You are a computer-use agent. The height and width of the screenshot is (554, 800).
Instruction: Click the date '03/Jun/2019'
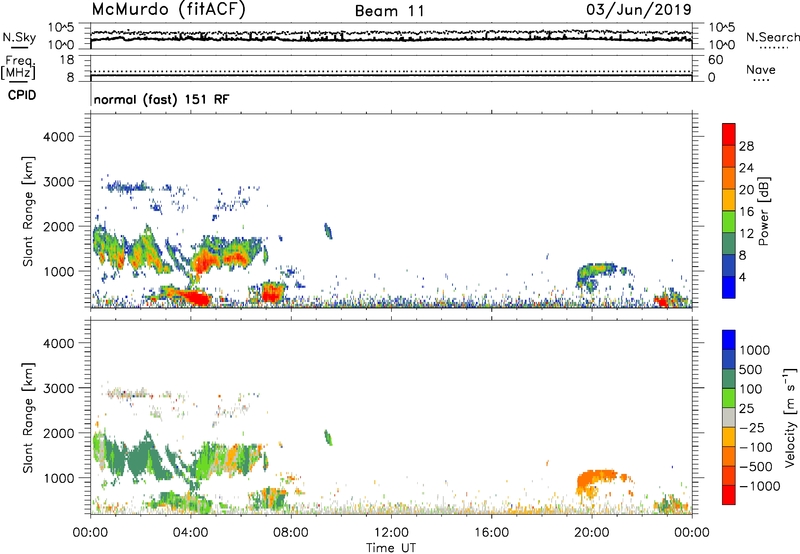click(639, 10)
